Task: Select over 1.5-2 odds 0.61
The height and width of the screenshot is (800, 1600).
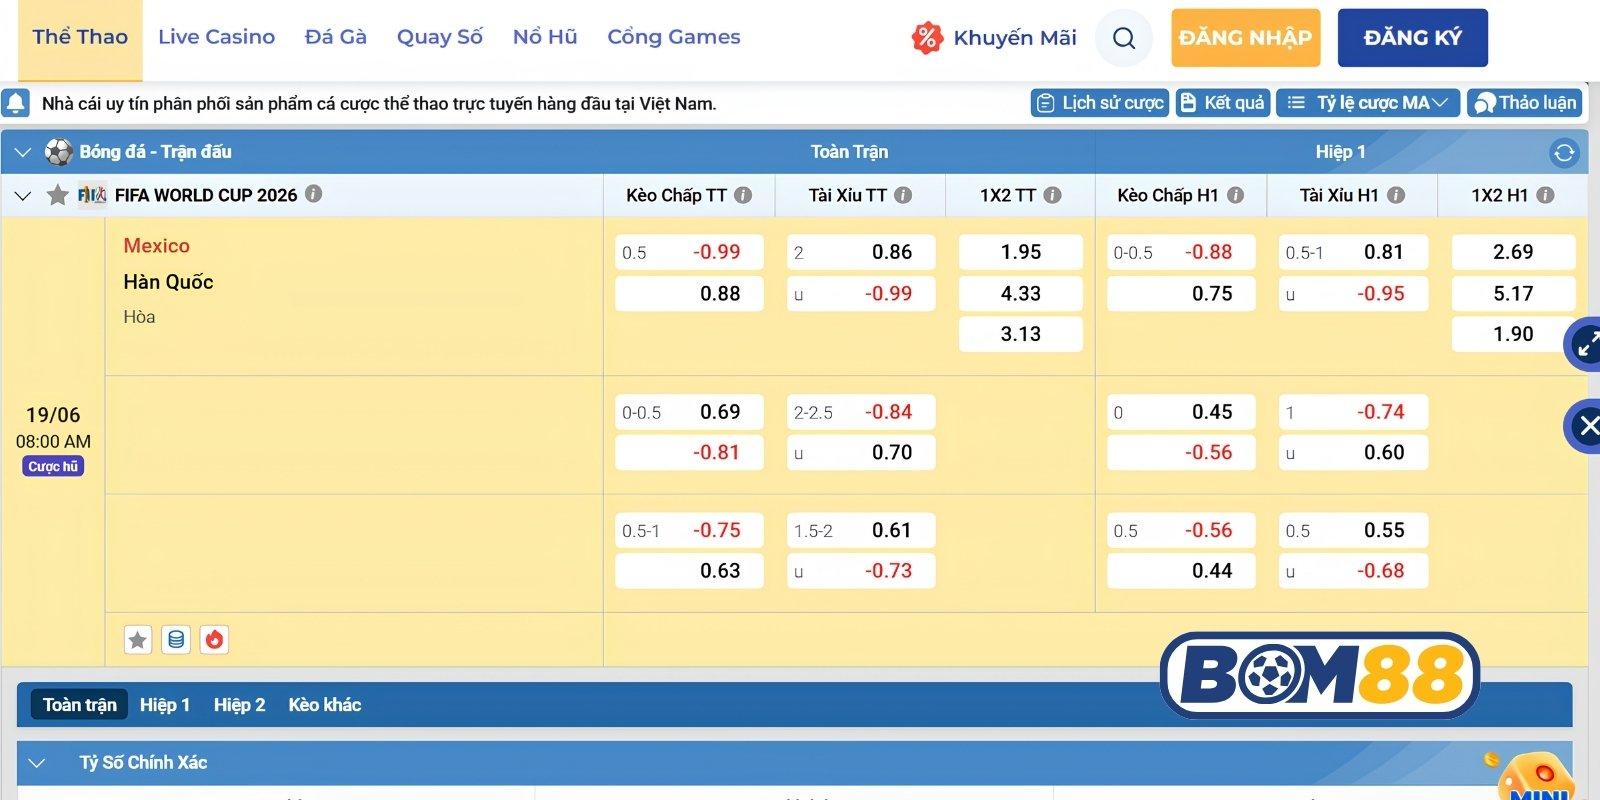Action: [861, 531]
